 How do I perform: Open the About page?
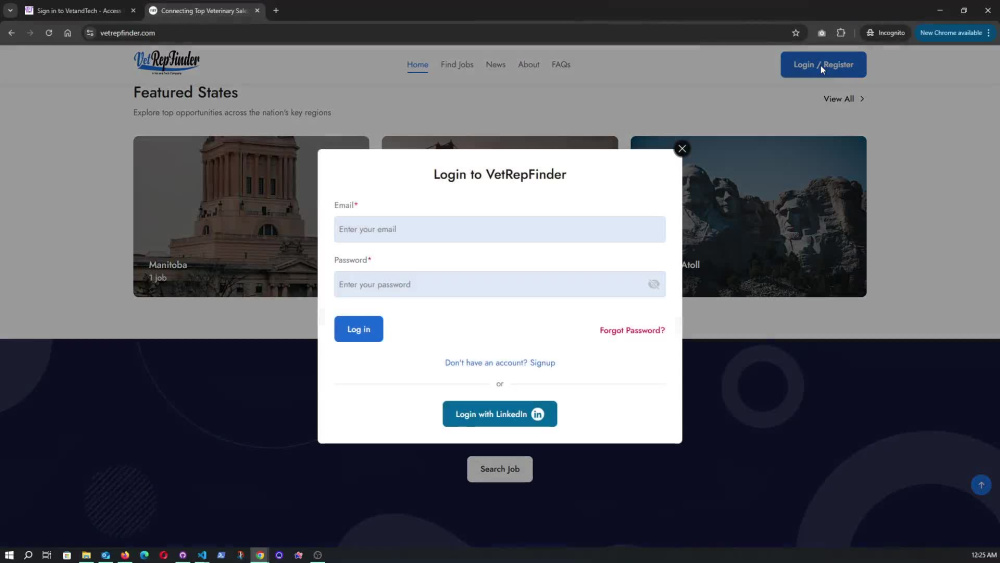(x=529, y=64)
